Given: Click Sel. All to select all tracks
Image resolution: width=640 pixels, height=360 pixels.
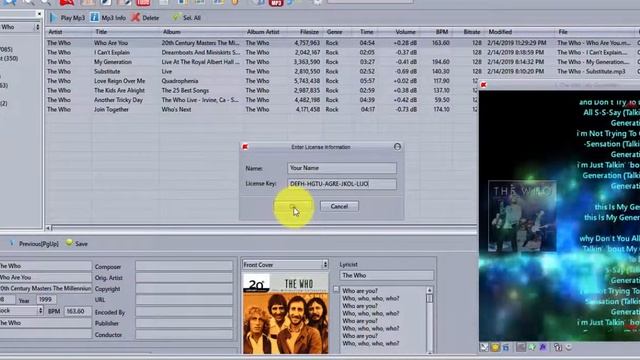Looking at the screenshot, I should (186, 18).
